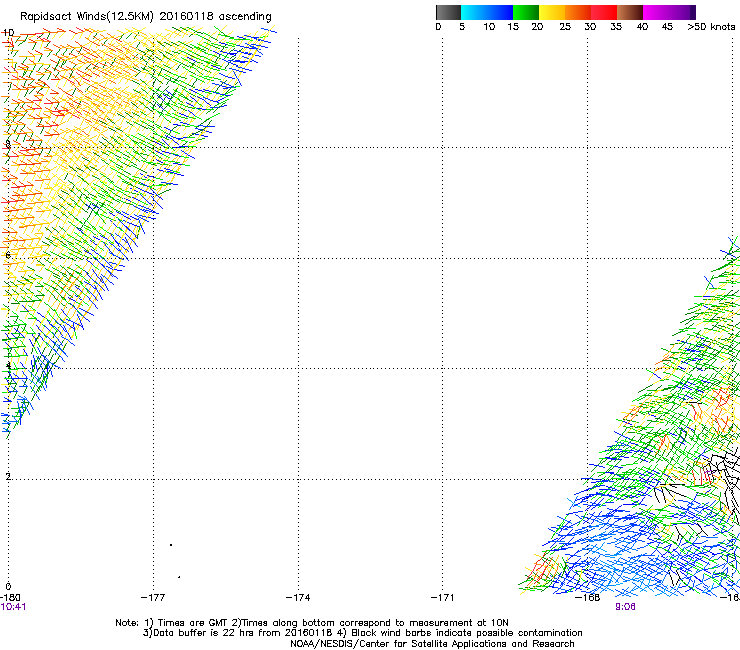Image resolution: width=740 pixels, height=650 pixels.
Task: Click the purple time stamp '10:41'
Action: tap(13, 607)
